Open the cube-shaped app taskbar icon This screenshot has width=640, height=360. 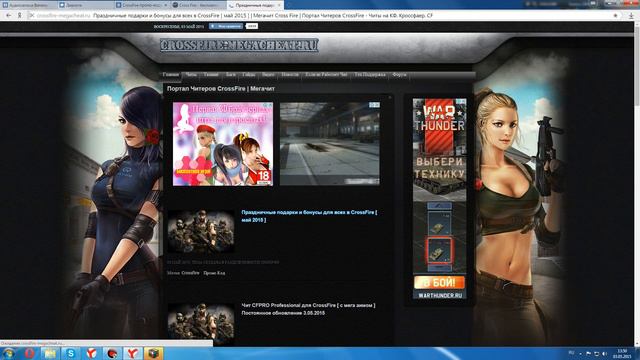153,353
